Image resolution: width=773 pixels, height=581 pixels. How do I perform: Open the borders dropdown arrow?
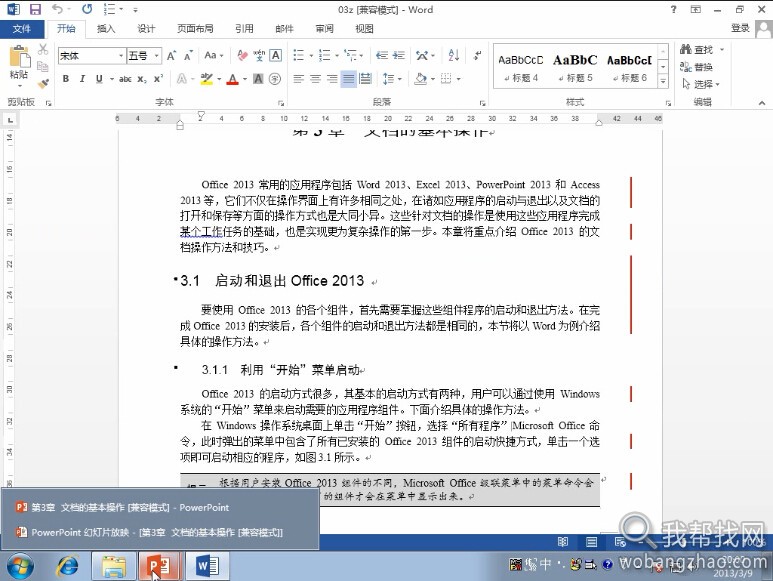pos(458,79)
